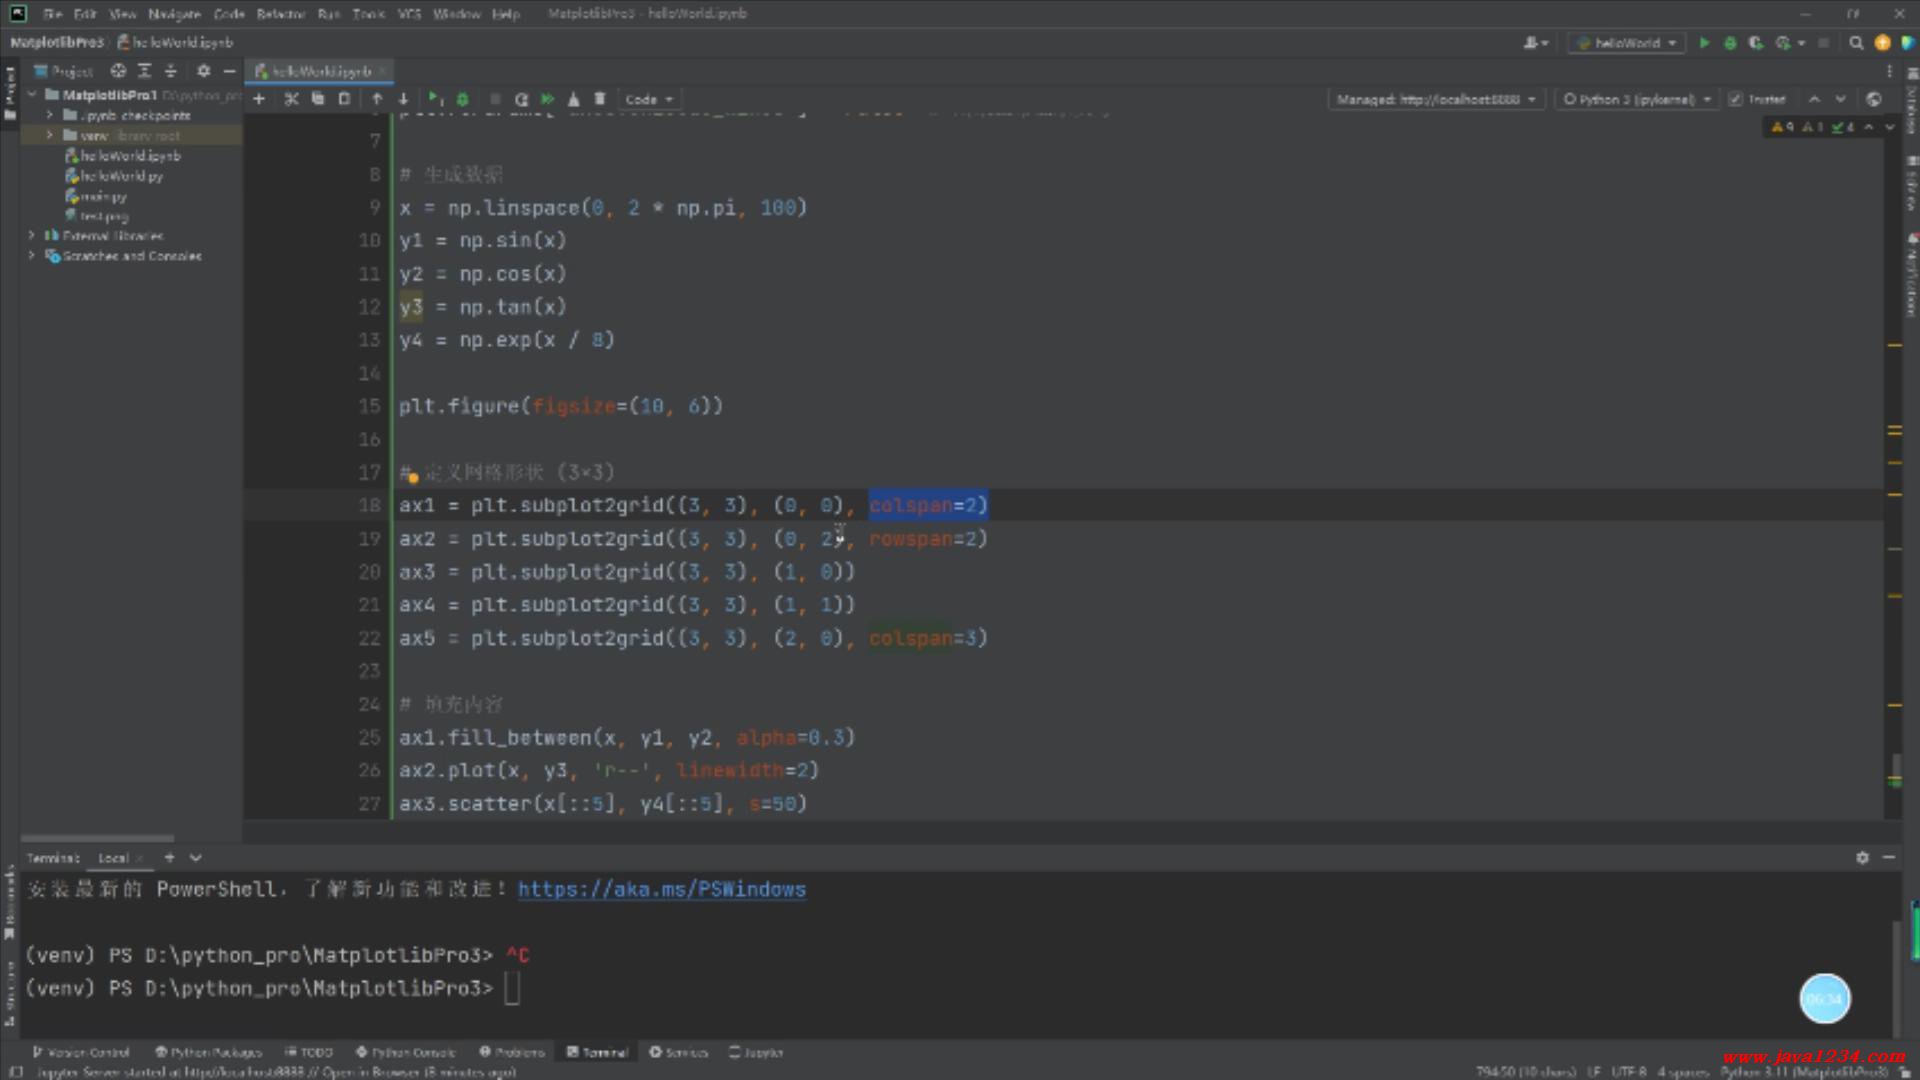Select helloWorld.py in the project tree
The image size is (1920, 1080).
pyautogui.click(x=121, y=176)
